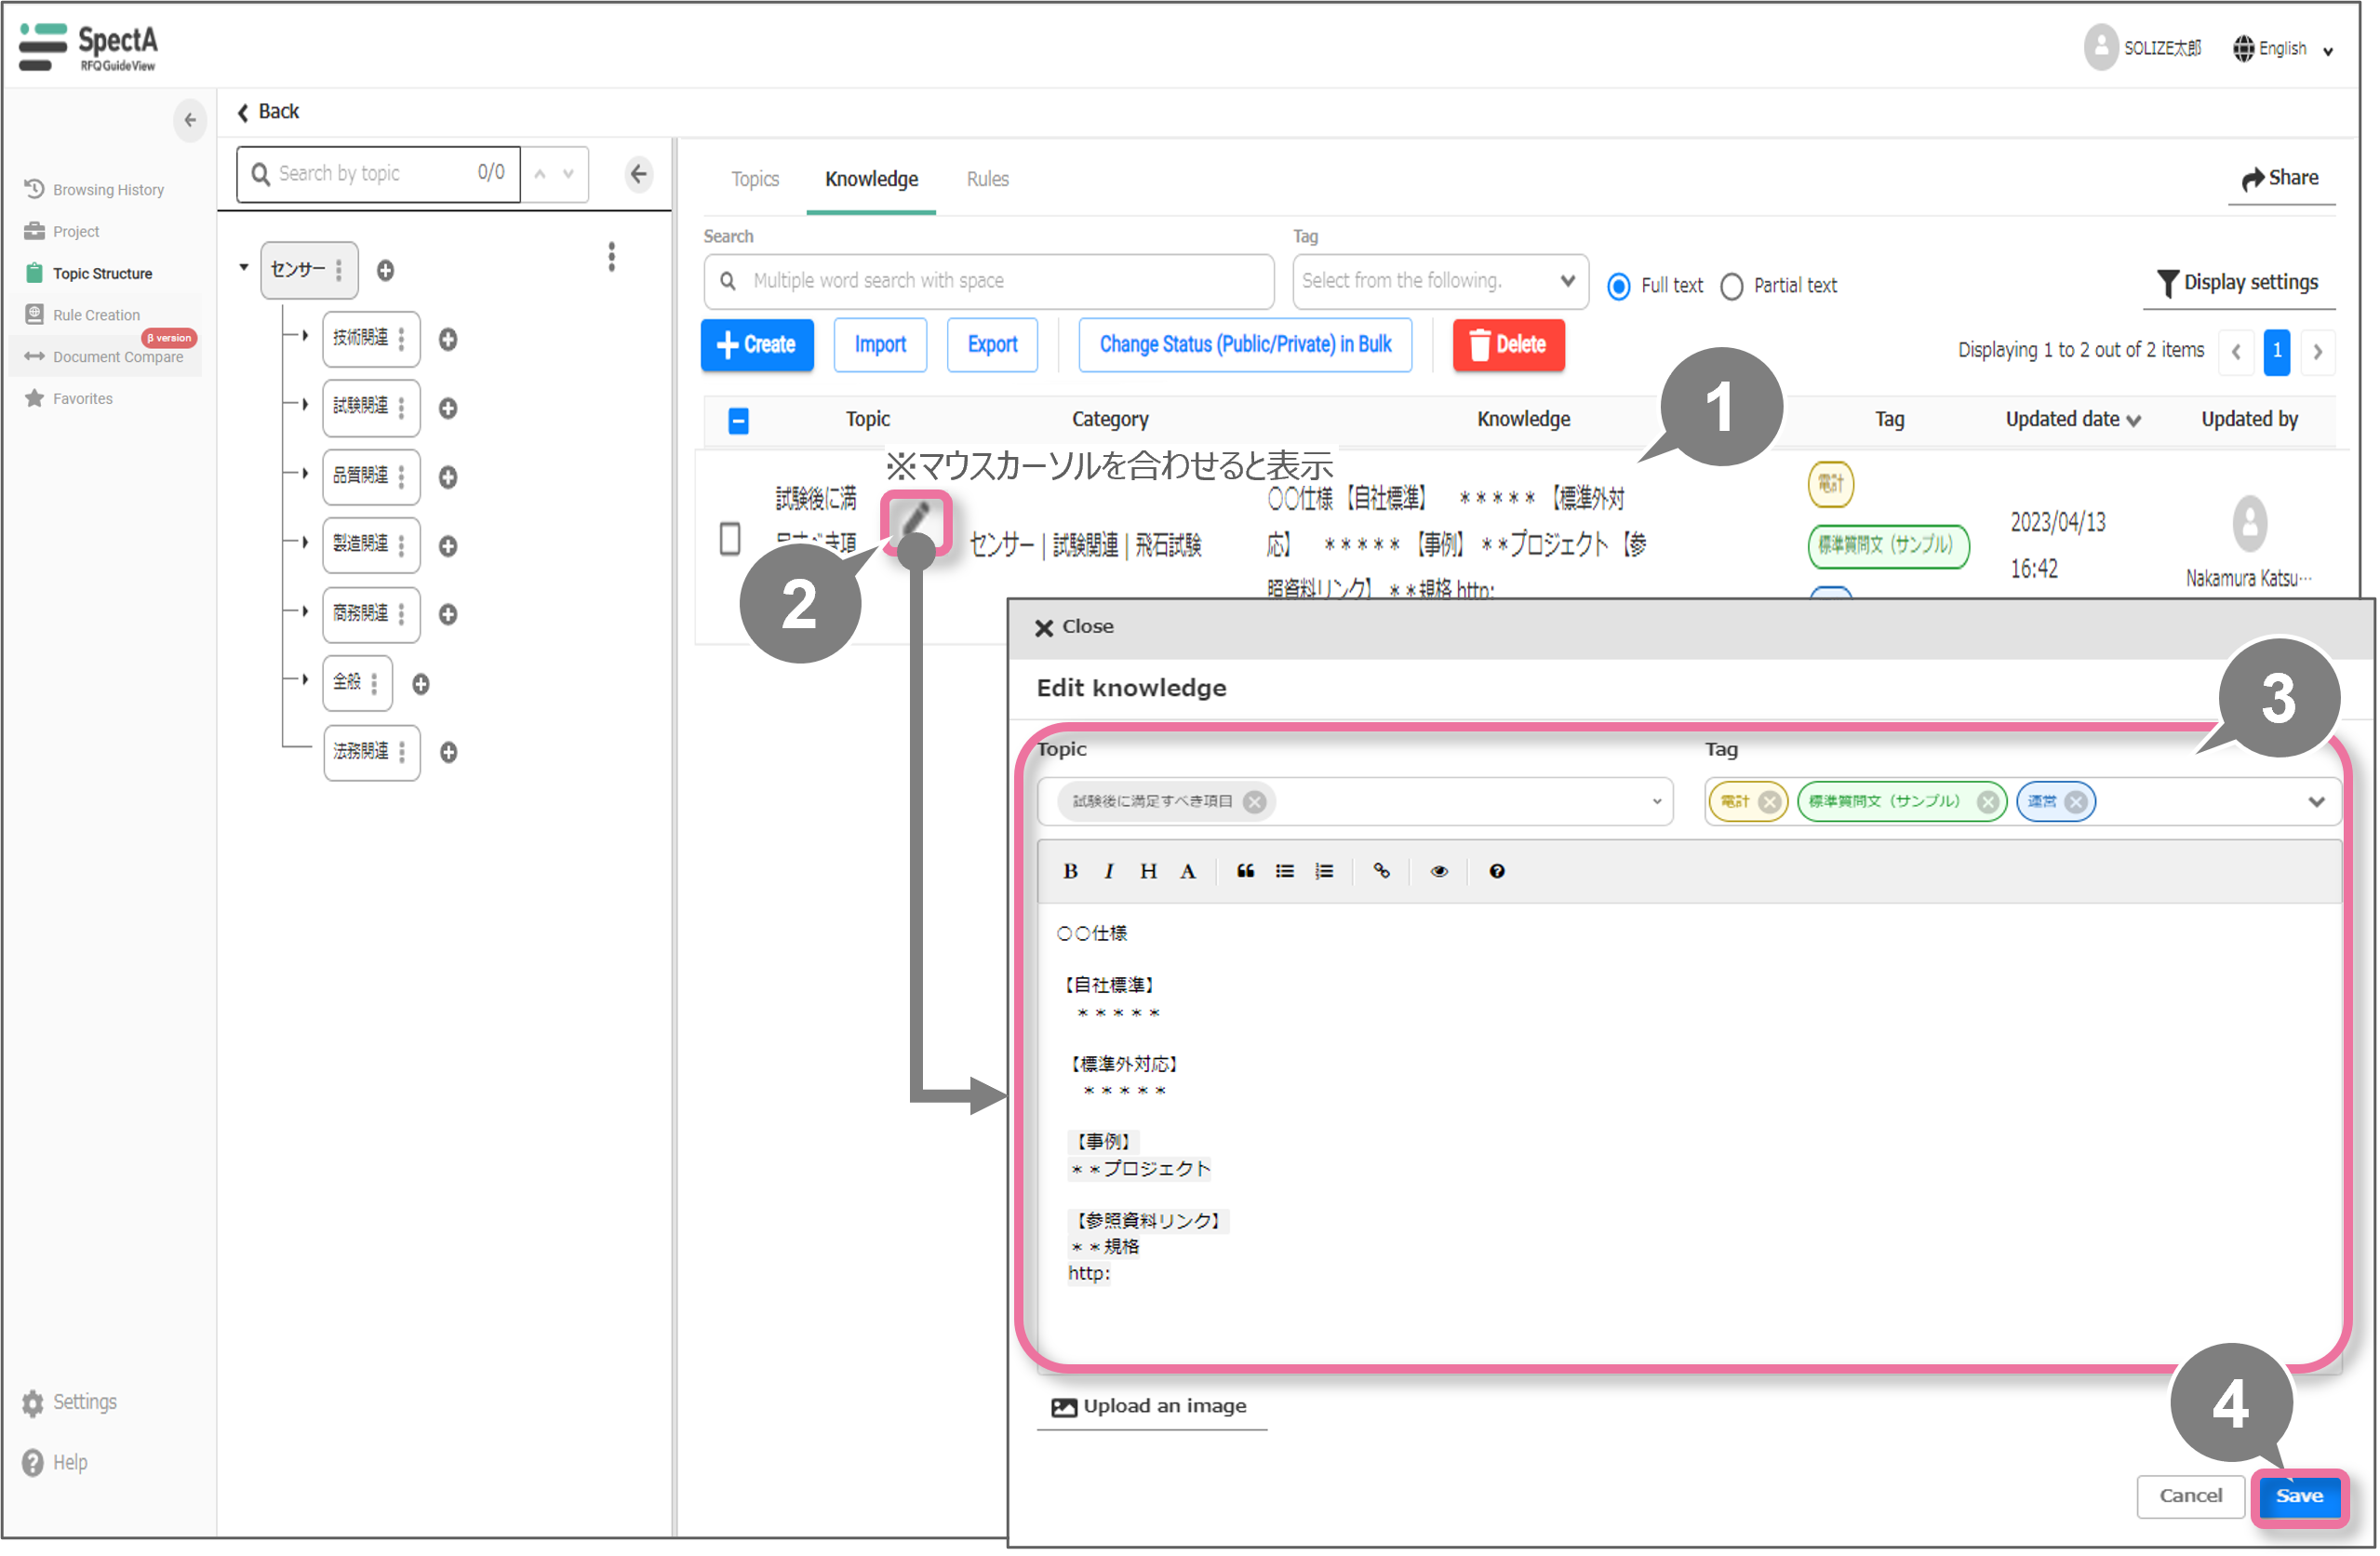
Task: Open the Tag filter dropdown
Action: [1439, 281]
